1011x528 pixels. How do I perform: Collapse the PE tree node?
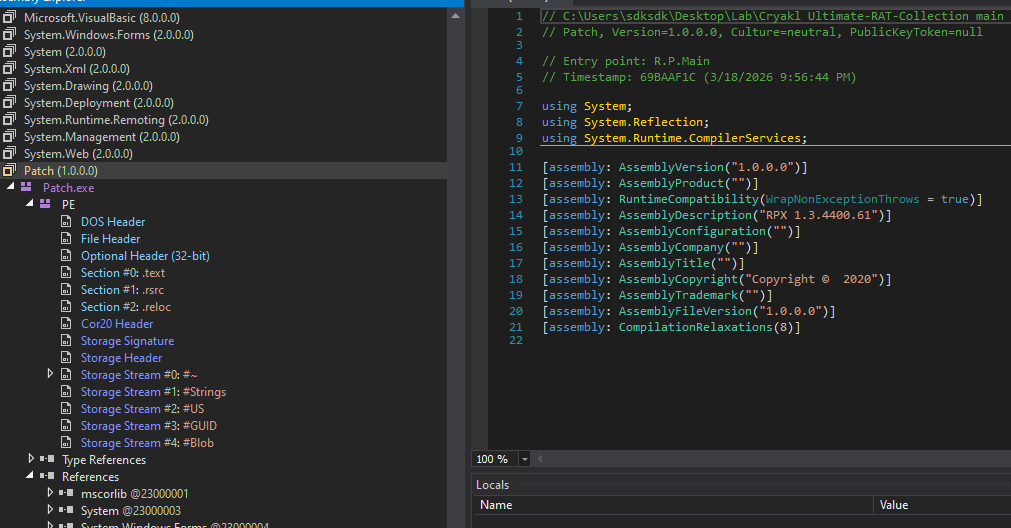pyautogui.click(x=29, y=205)
